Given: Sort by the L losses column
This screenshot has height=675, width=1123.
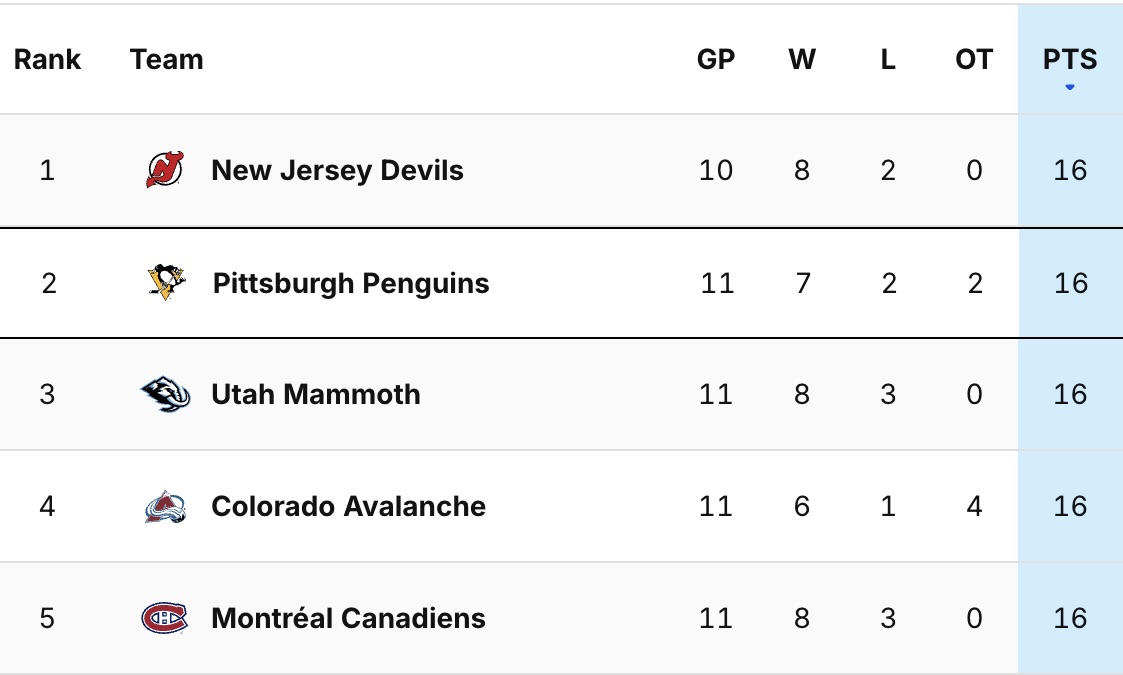Looking at the screenshot, I should point(888,60).
